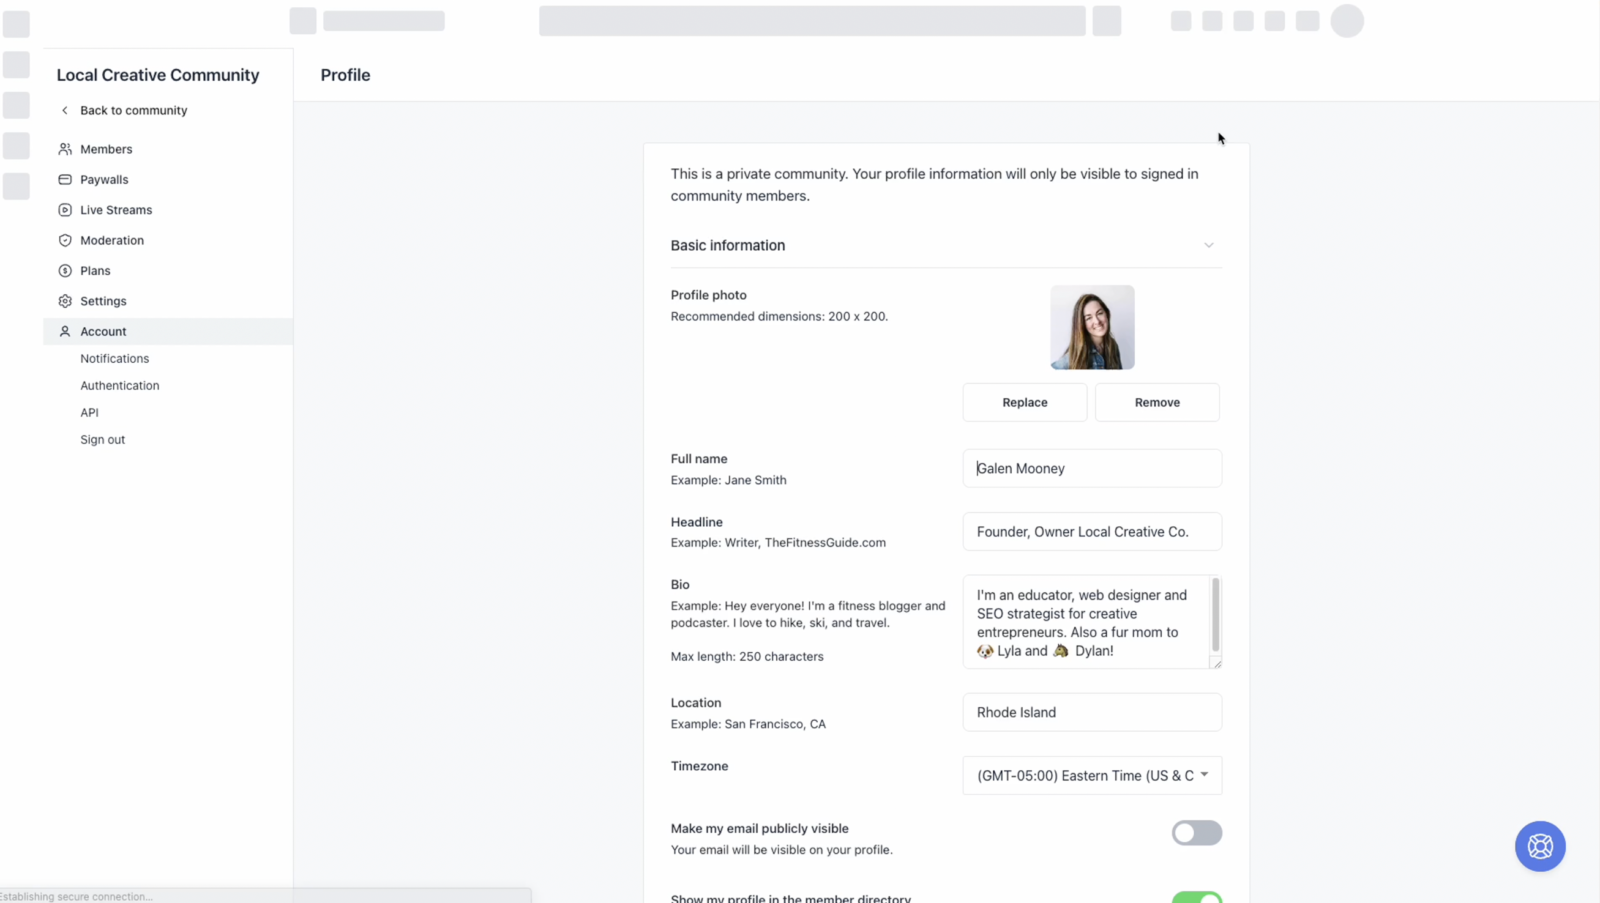Image resolution: width=1600 pixels, height=903 pixels.
Task: Expand the back to community chevron
Action: (64, 110)
